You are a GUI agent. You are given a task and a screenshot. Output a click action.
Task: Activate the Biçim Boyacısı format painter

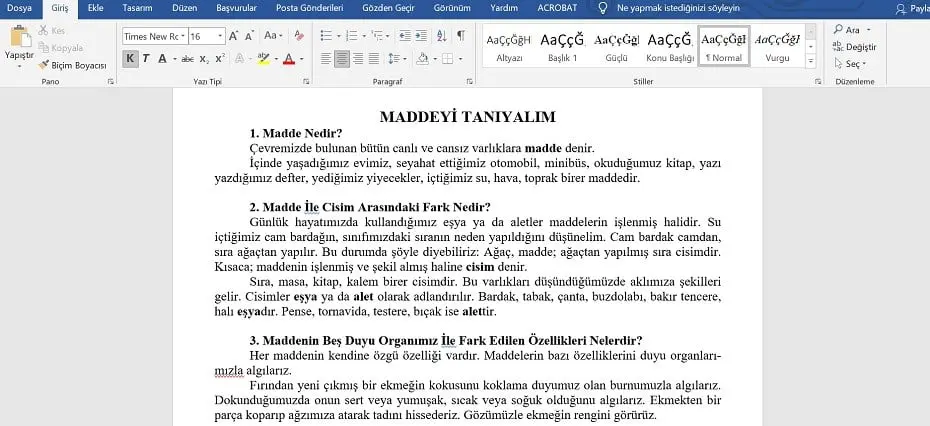72,65
